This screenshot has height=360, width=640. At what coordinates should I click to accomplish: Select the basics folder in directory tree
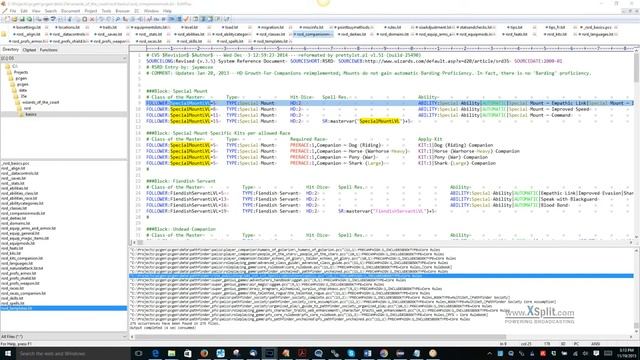pos(31,114)
